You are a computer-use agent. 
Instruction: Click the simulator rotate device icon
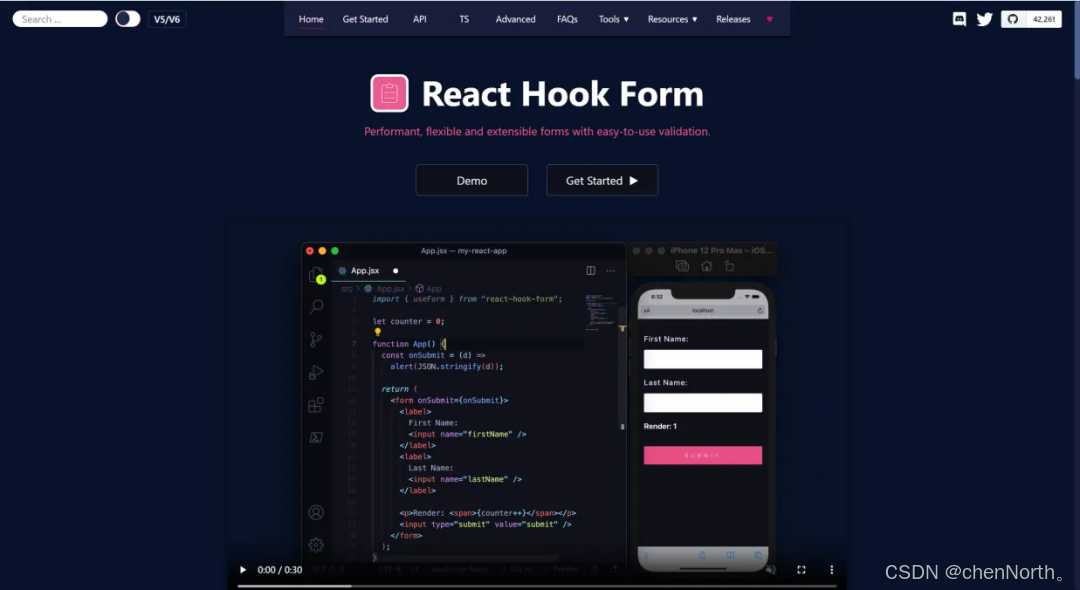(x=729, y=266)
